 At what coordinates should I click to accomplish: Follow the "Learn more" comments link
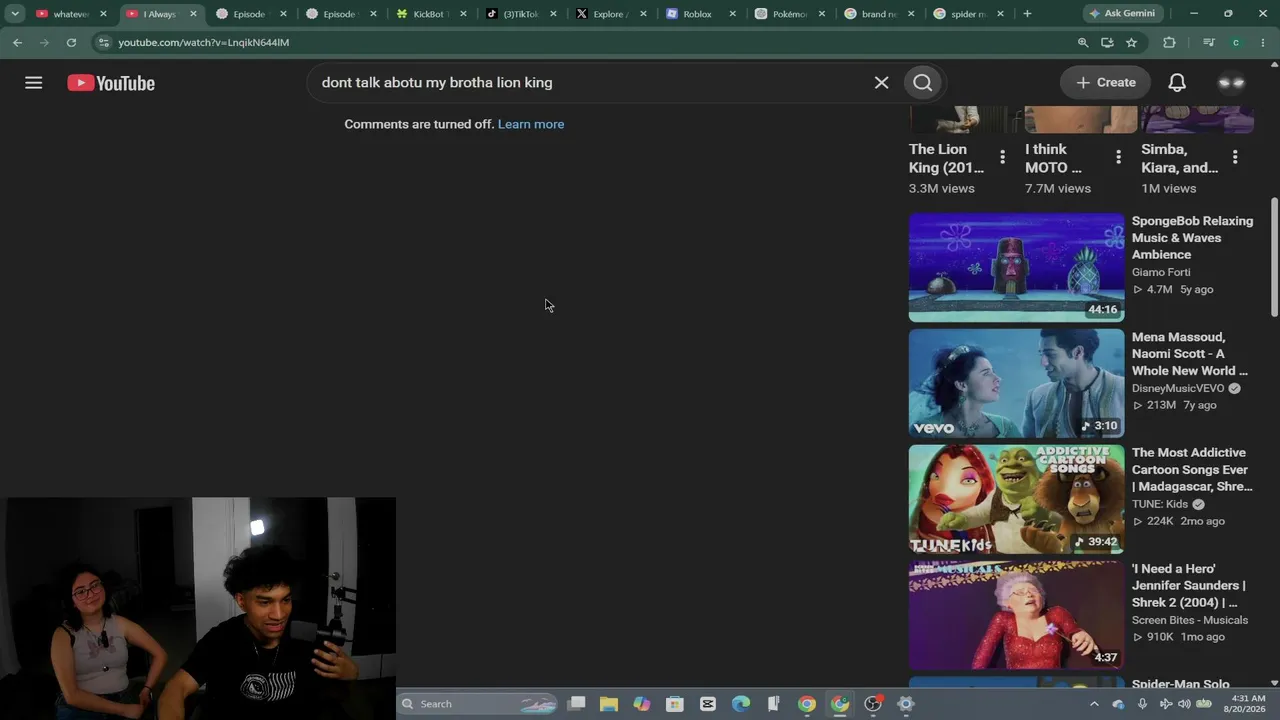(531, 124)
